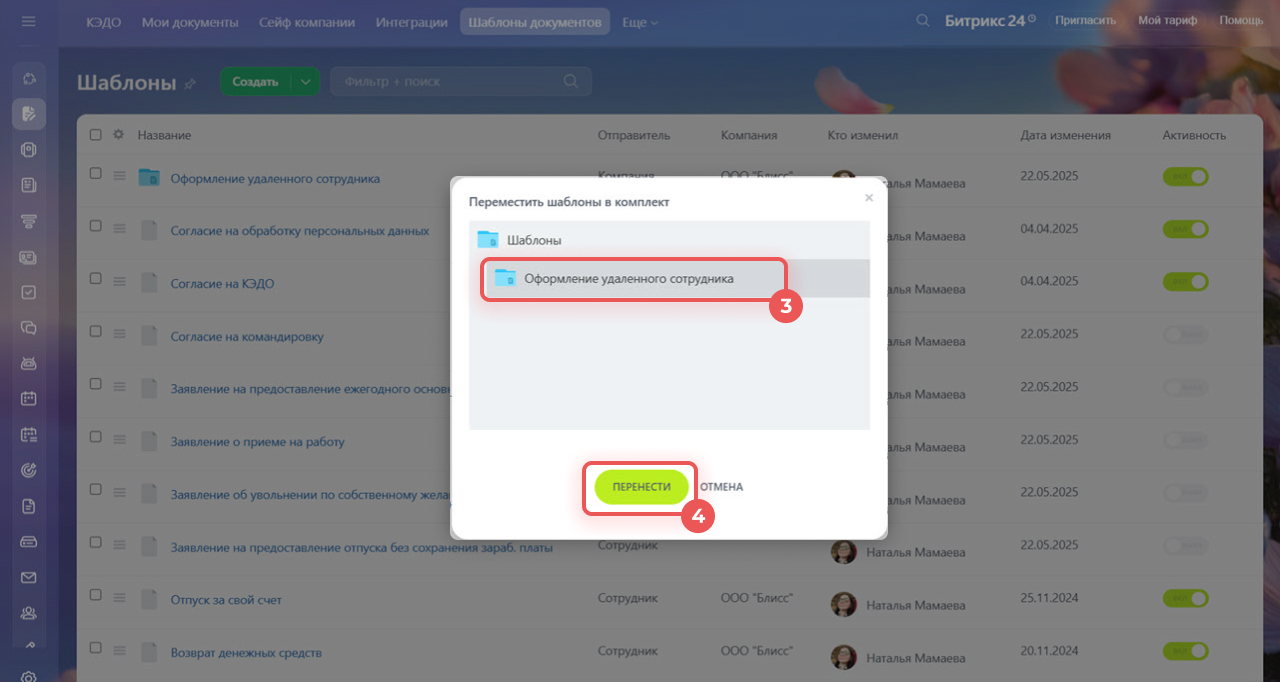Image resolution: width=1280 pixels, height=682 pixels.
Task: Click ОТМЕНА to cancel moving
Action: coord(721,487)
